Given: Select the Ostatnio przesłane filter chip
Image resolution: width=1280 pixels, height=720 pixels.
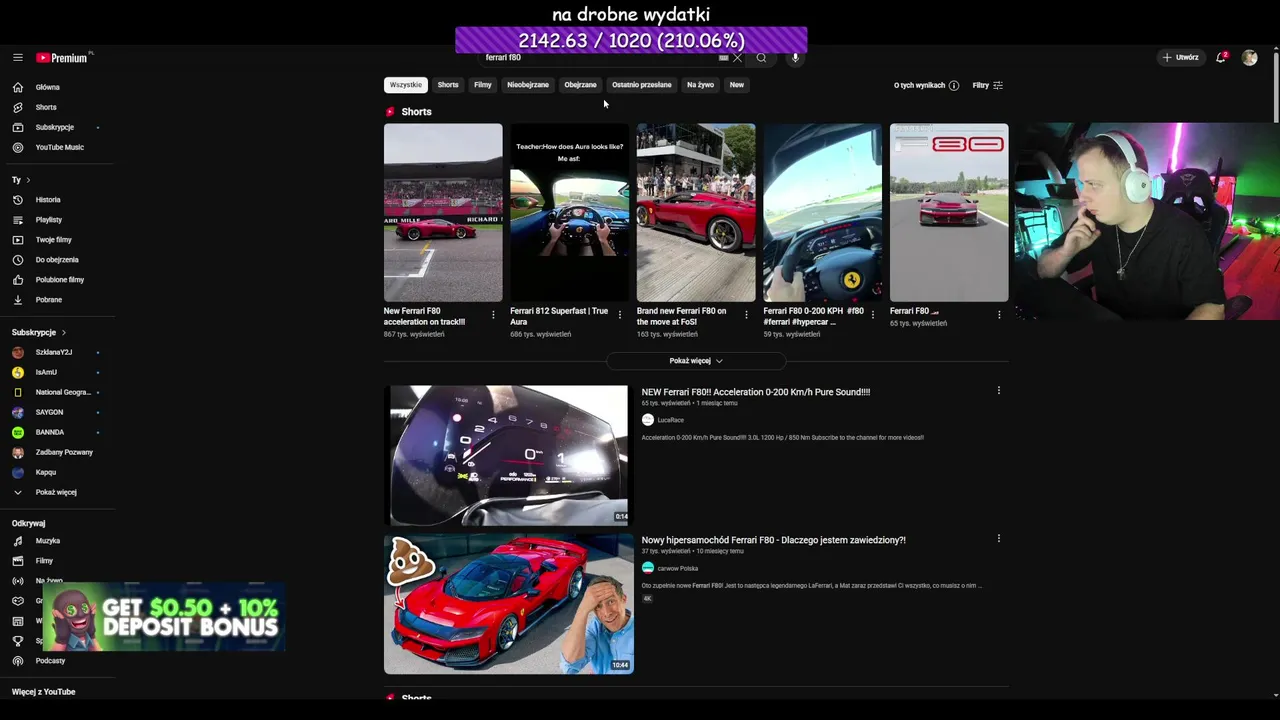Looking at the screenshot, I should [x=642, y=85].
